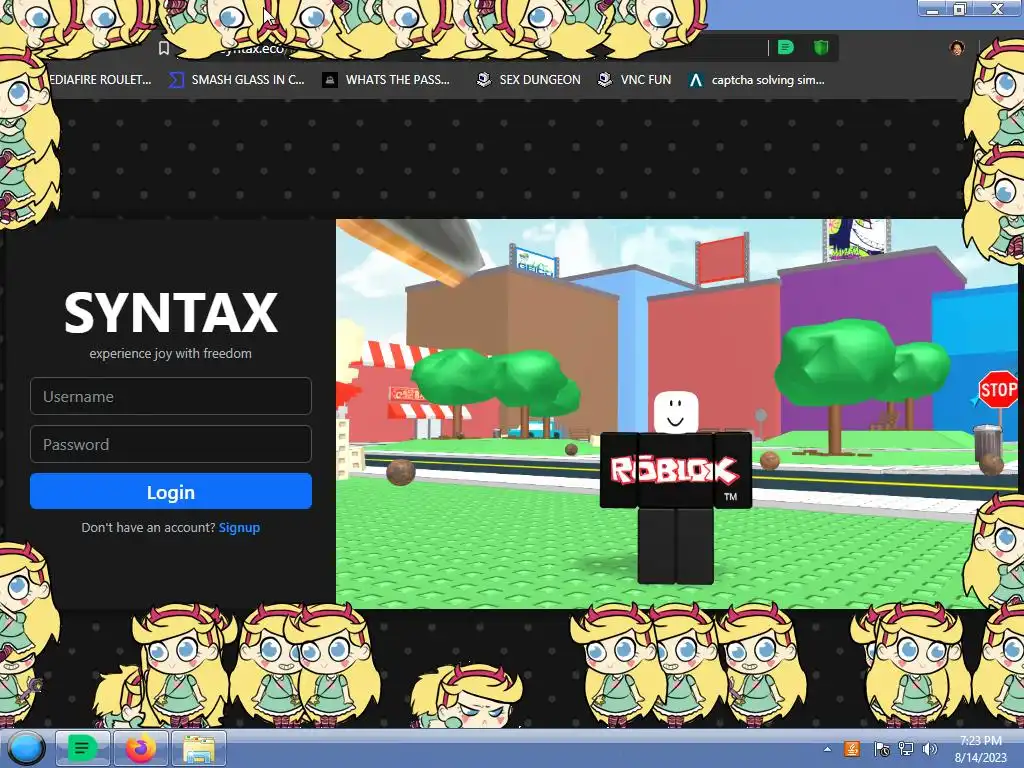Click the SYNTAX logo heading
Viewport: 1024px width, 768px height.
pyautogui.click(x=170, y=313)
